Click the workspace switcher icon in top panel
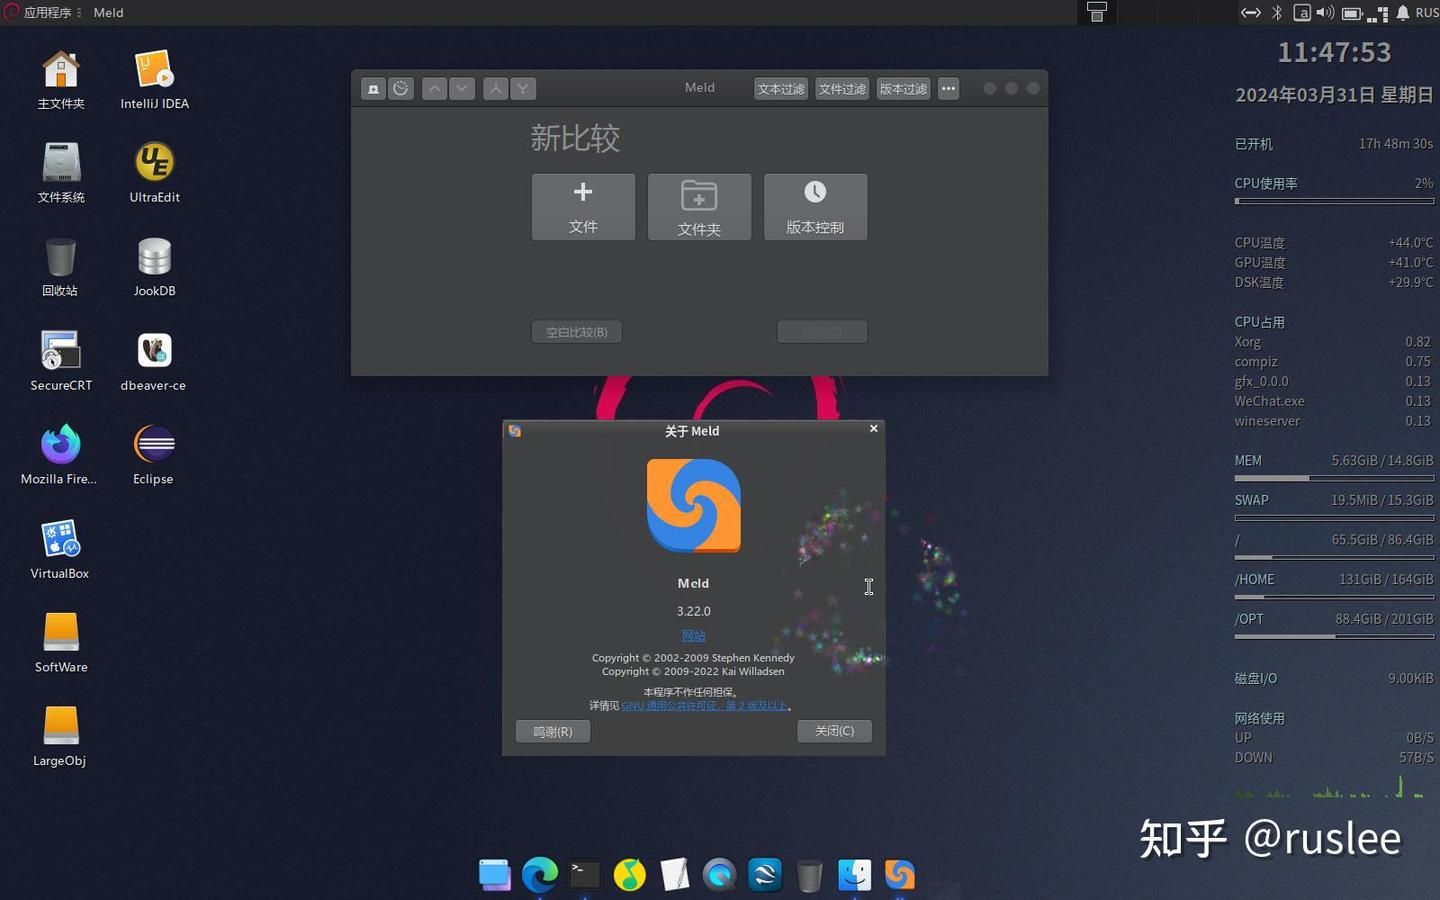Viewport: 1440px width, 900px height. pyautogui.click(x=1097, y=12)
